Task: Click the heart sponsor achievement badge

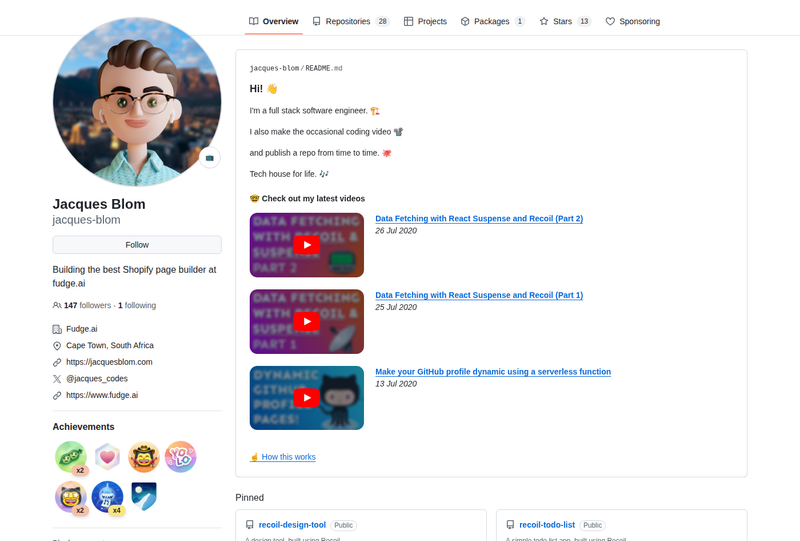Action: pyautogui.click(x=107, y=457)
